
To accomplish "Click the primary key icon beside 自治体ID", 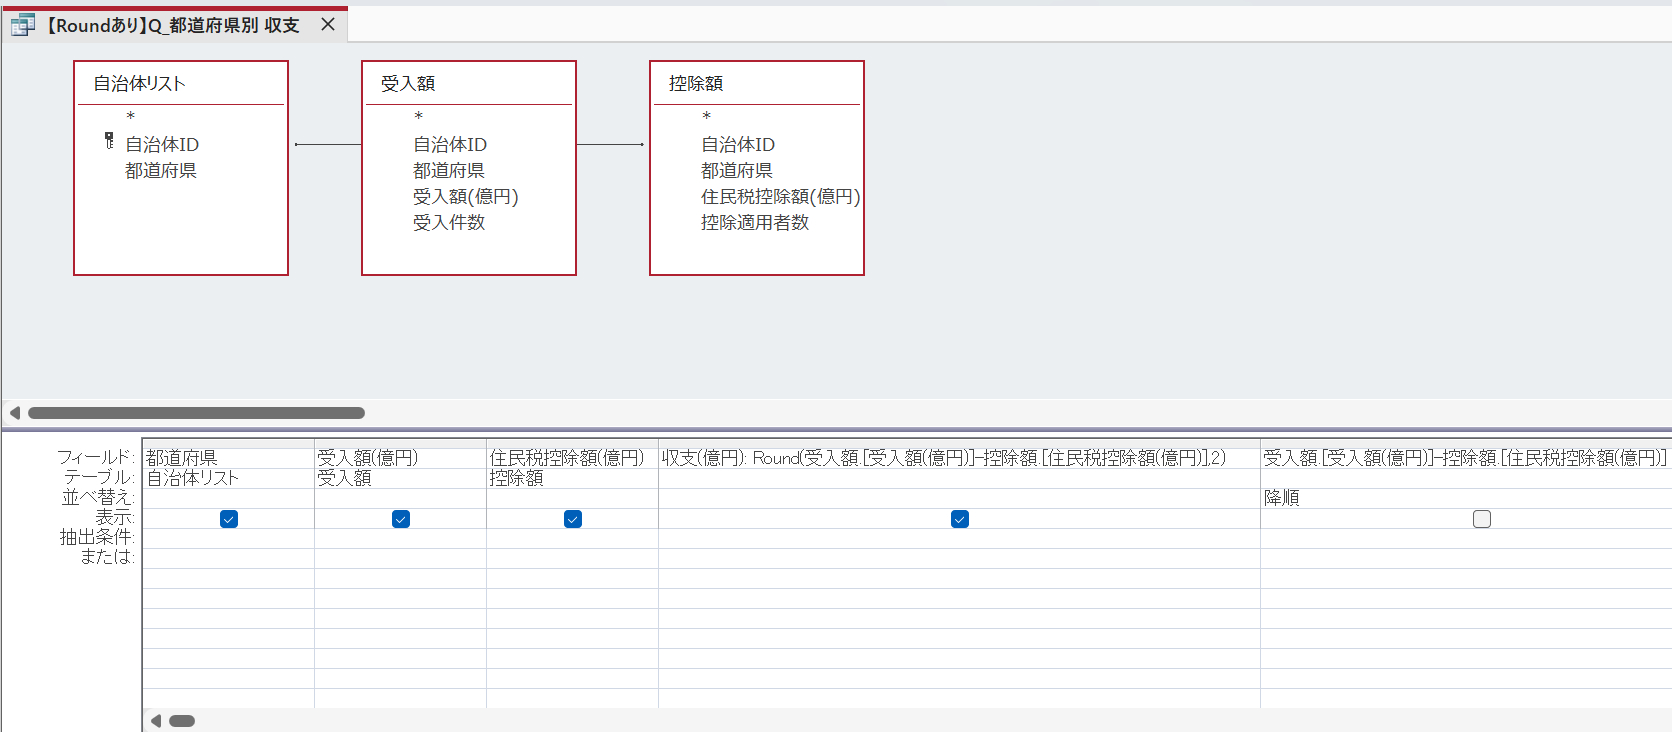I will point(109,141).
